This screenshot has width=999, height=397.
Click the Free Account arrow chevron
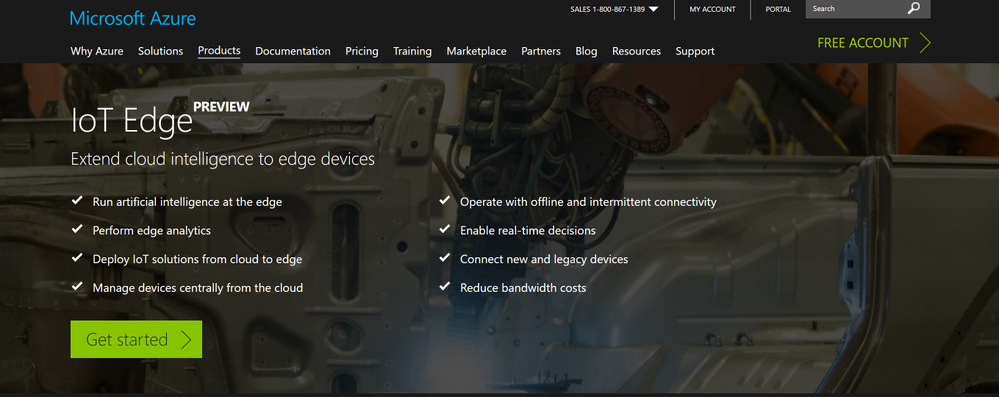(x=925, y=43)
